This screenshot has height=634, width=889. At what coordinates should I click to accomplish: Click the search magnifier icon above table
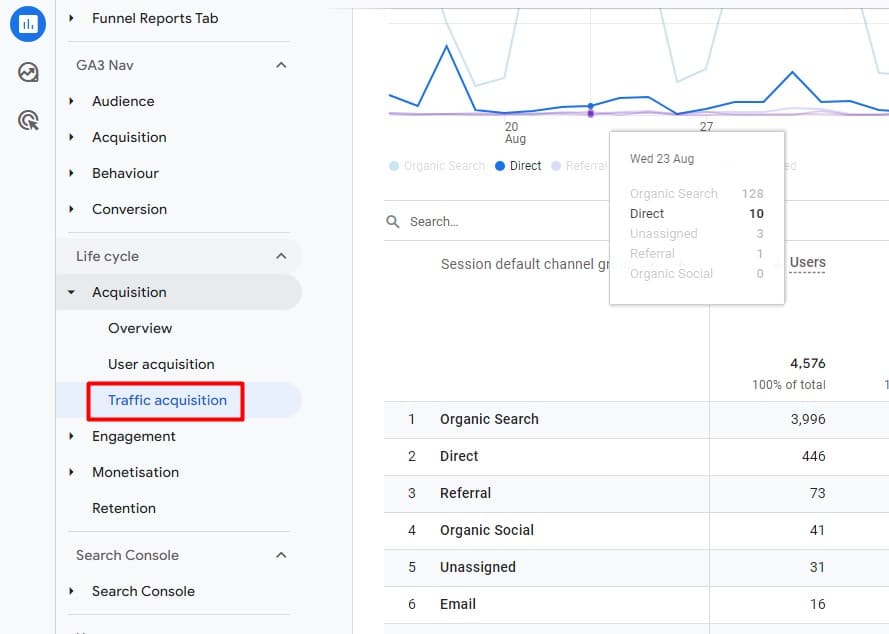(x=393, y=221)
